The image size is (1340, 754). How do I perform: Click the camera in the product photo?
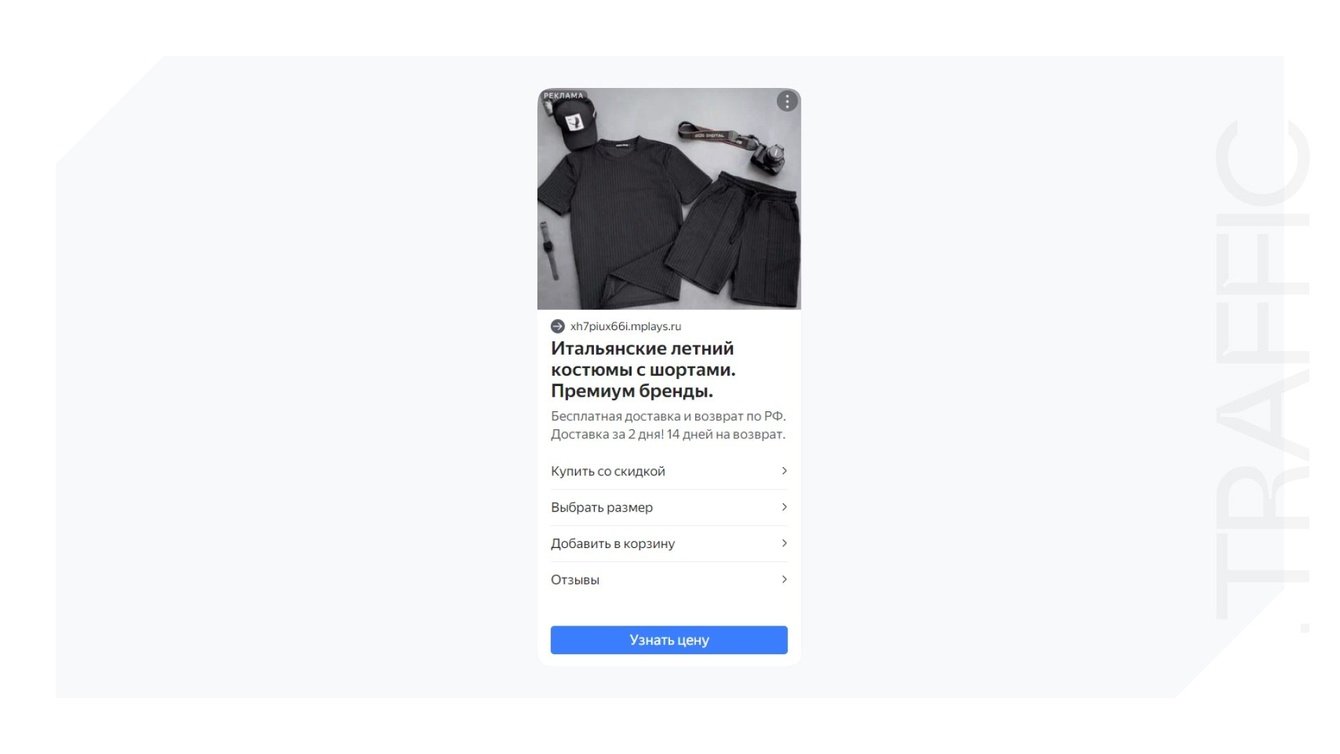pos(768,158)
